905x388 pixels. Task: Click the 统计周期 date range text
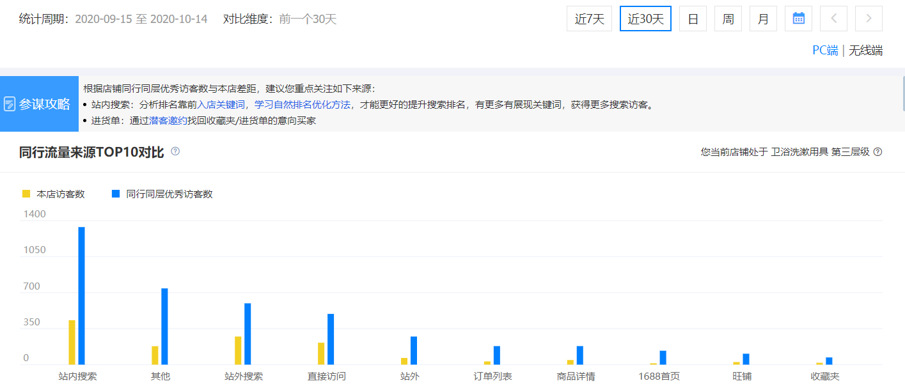141,19
